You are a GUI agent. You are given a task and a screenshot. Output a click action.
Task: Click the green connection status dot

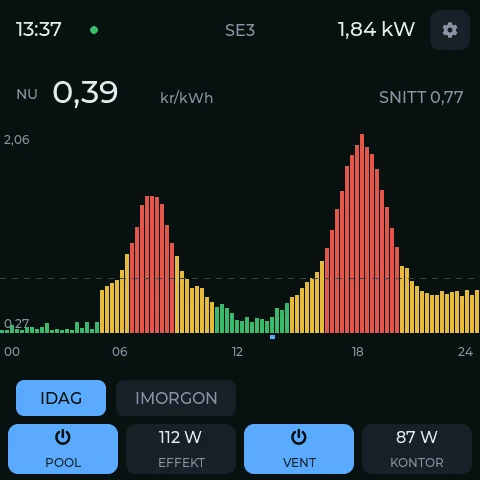click(x=94, y=30)
